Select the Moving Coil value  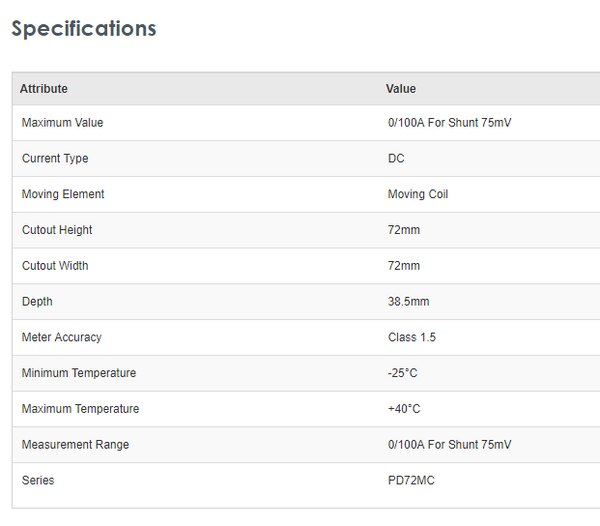tap(418, 194)
